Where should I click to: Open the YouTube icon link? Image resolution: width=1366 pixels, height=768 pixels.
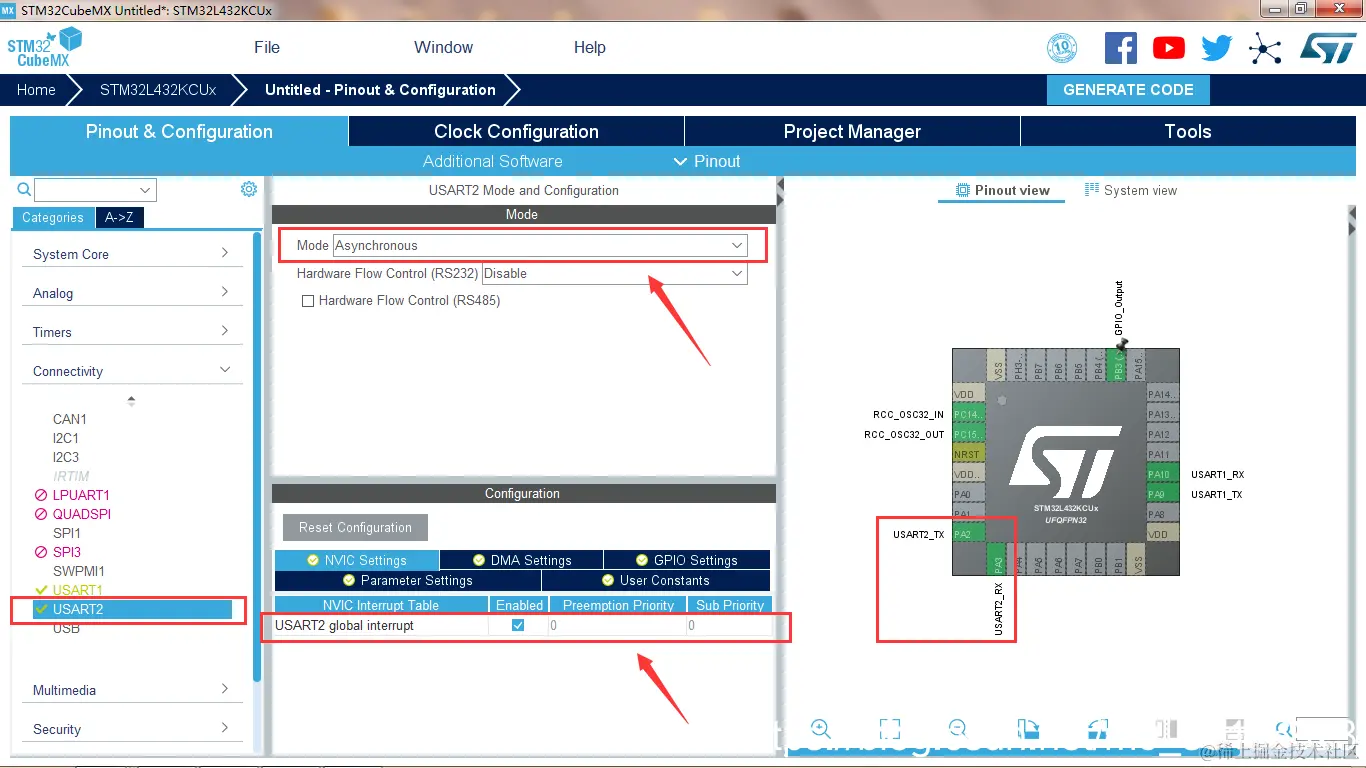[x=1168, y=48]
